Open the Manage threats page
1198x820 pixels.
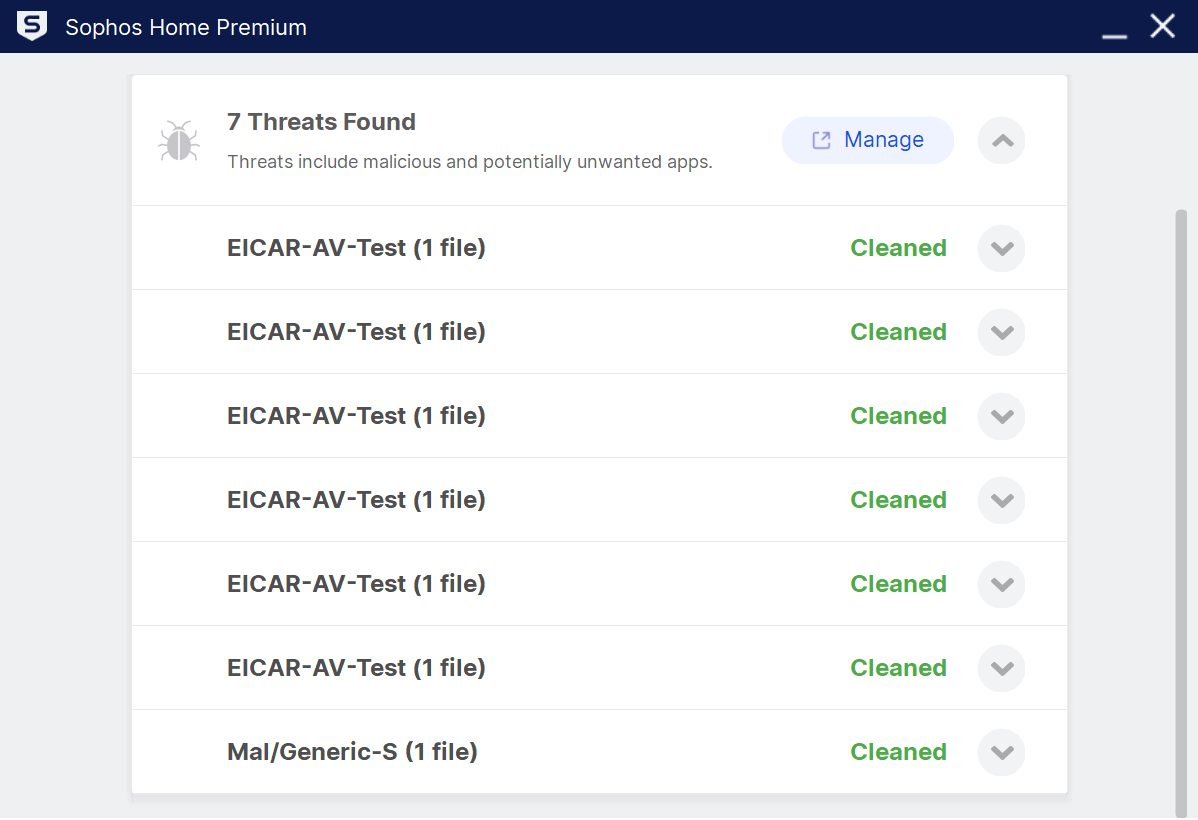868,140
